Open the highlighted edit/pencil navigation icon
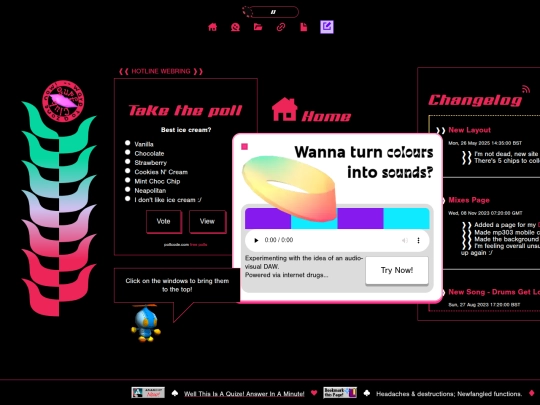Viewport: 540px width, 405px height. click(x=327, y=27)
